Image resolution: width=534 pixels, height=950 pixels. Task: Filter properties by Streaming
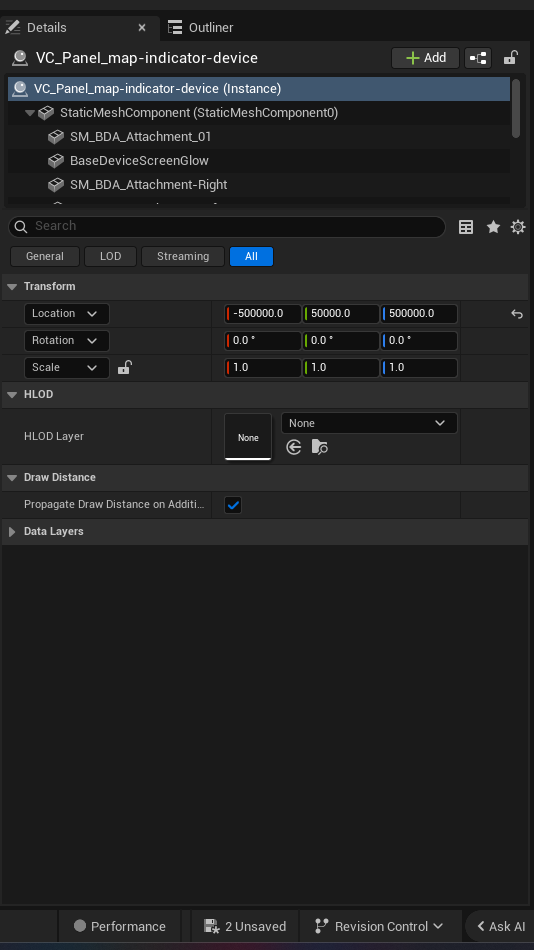(183, 256)
